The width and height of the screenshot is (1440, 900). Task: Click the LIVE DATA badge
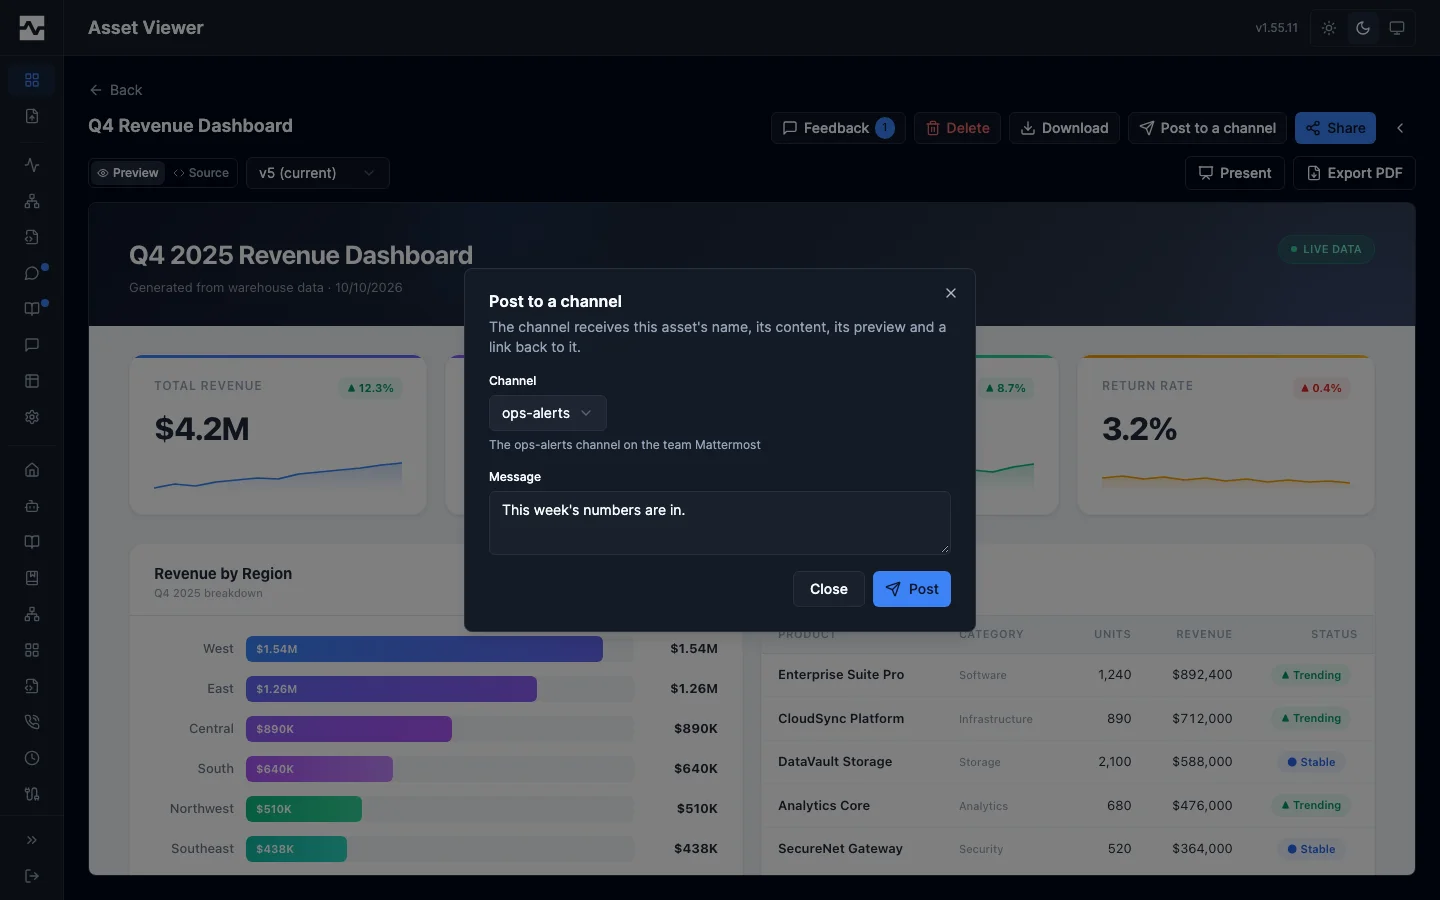[1326, 249]
